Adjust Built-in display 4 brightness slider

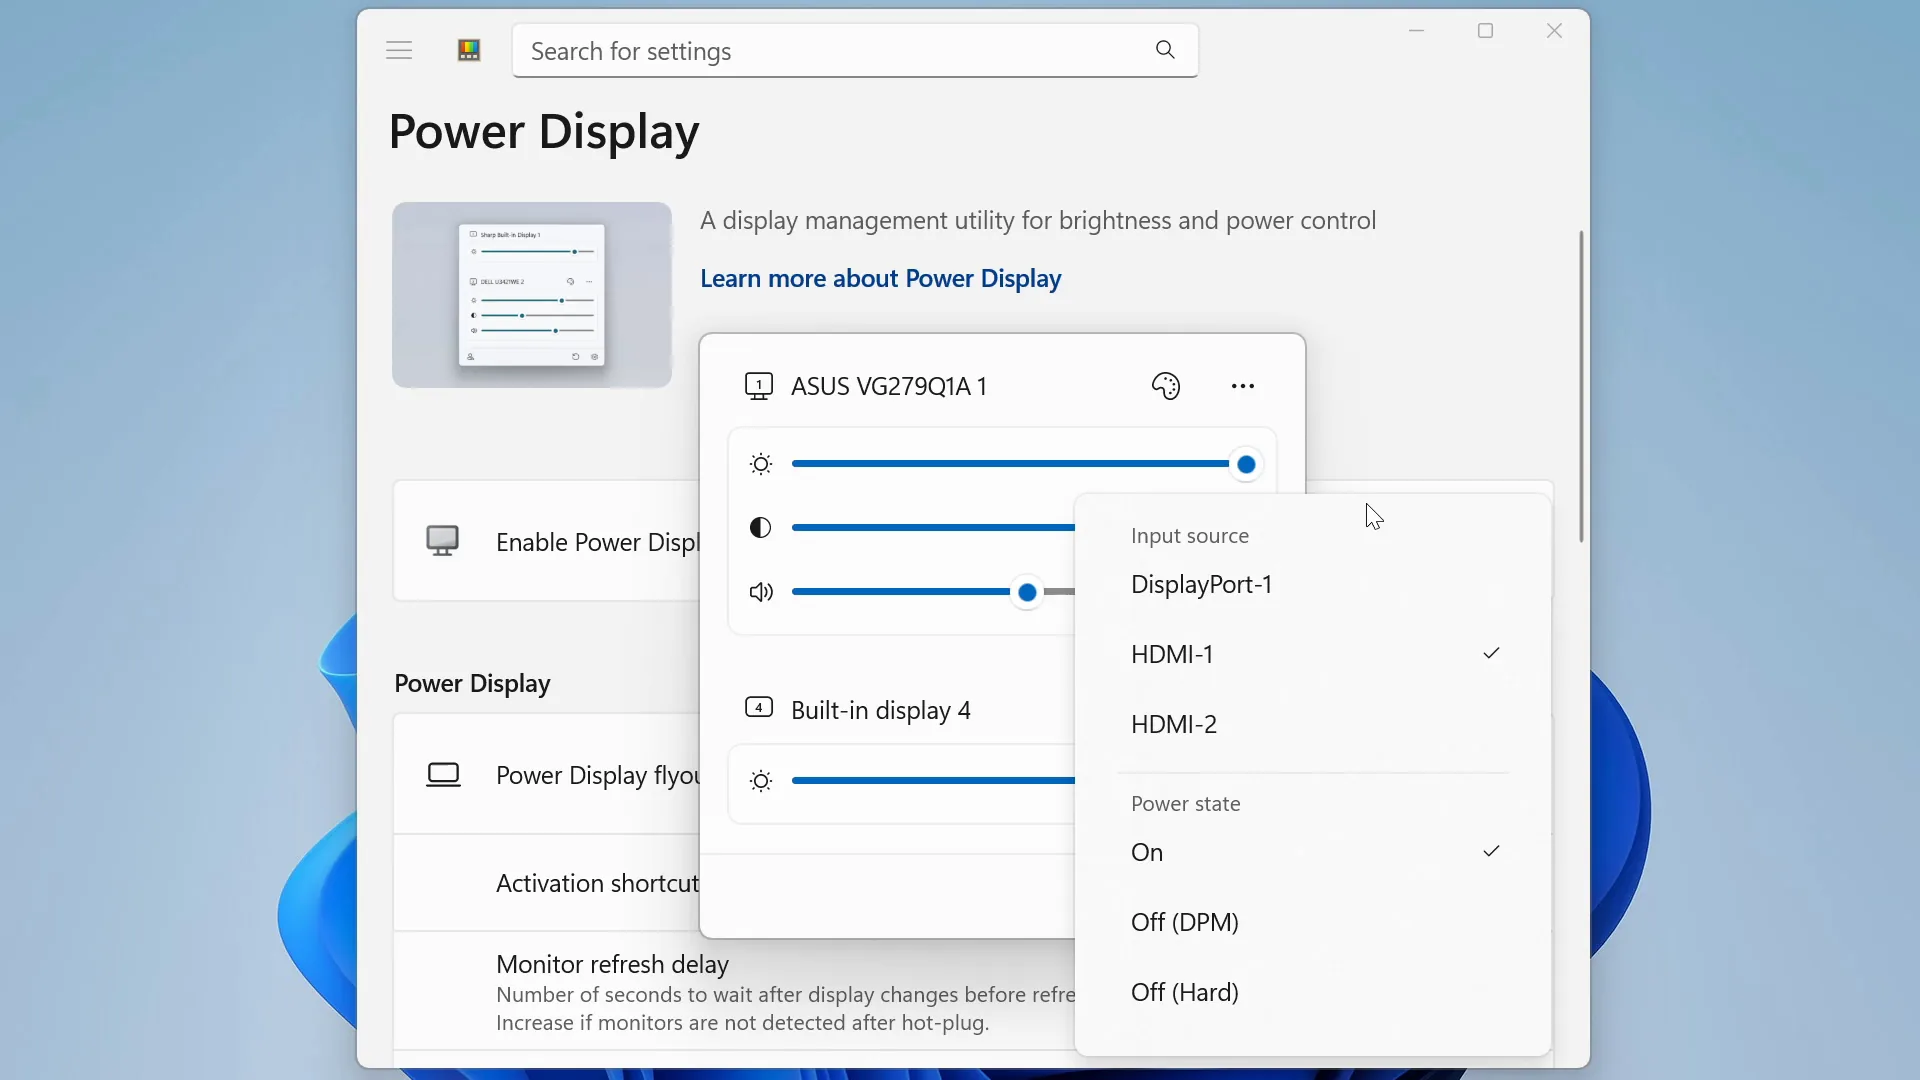click(x=933, y=781)
